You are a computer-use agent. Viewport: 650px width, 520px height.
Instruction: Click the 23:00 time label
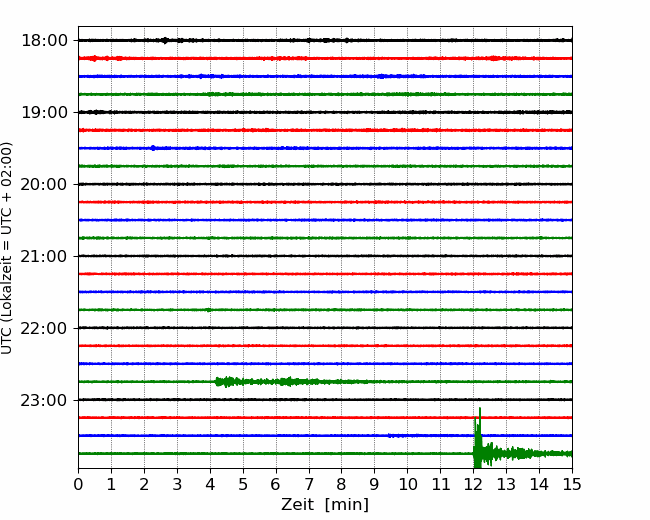tap(44, 401)
